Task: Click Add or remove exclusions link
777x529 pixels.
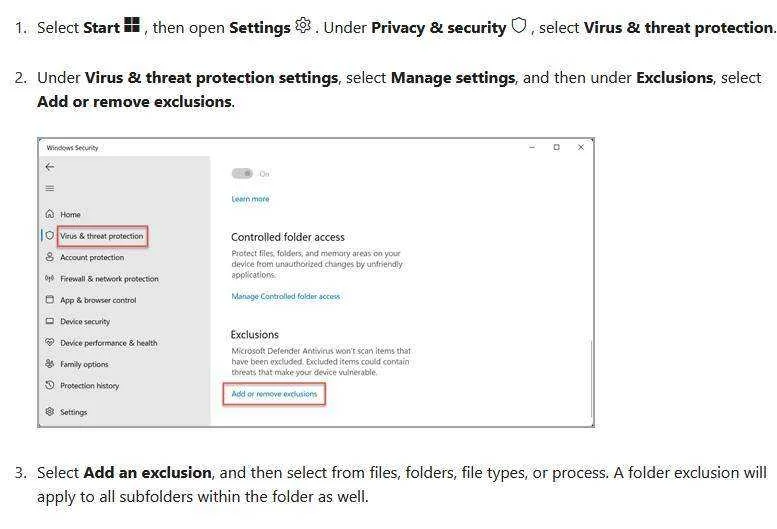Action: tap(274, 394)
